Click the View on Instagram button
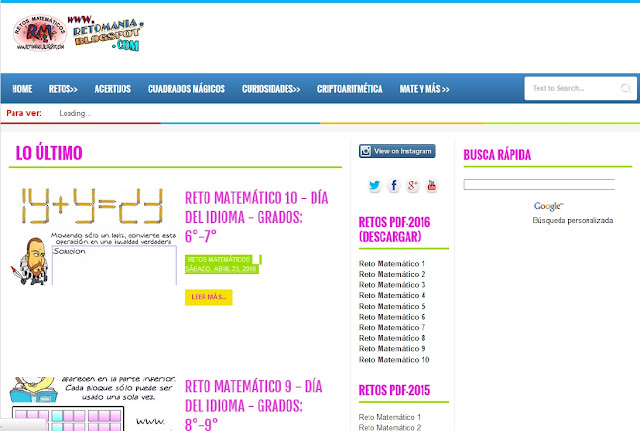The image size is (640, 431). tap(397, 151)
